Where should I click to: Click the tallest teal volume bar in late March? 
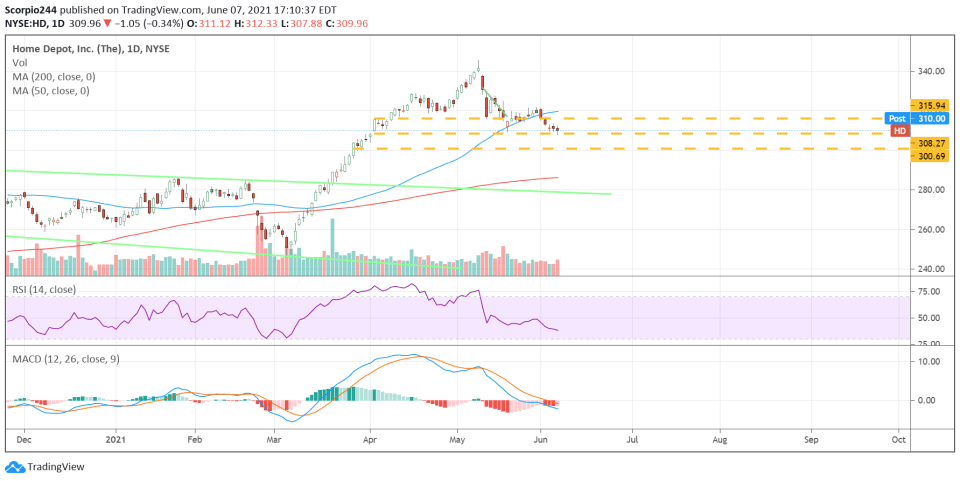click(x=332, y=247)
